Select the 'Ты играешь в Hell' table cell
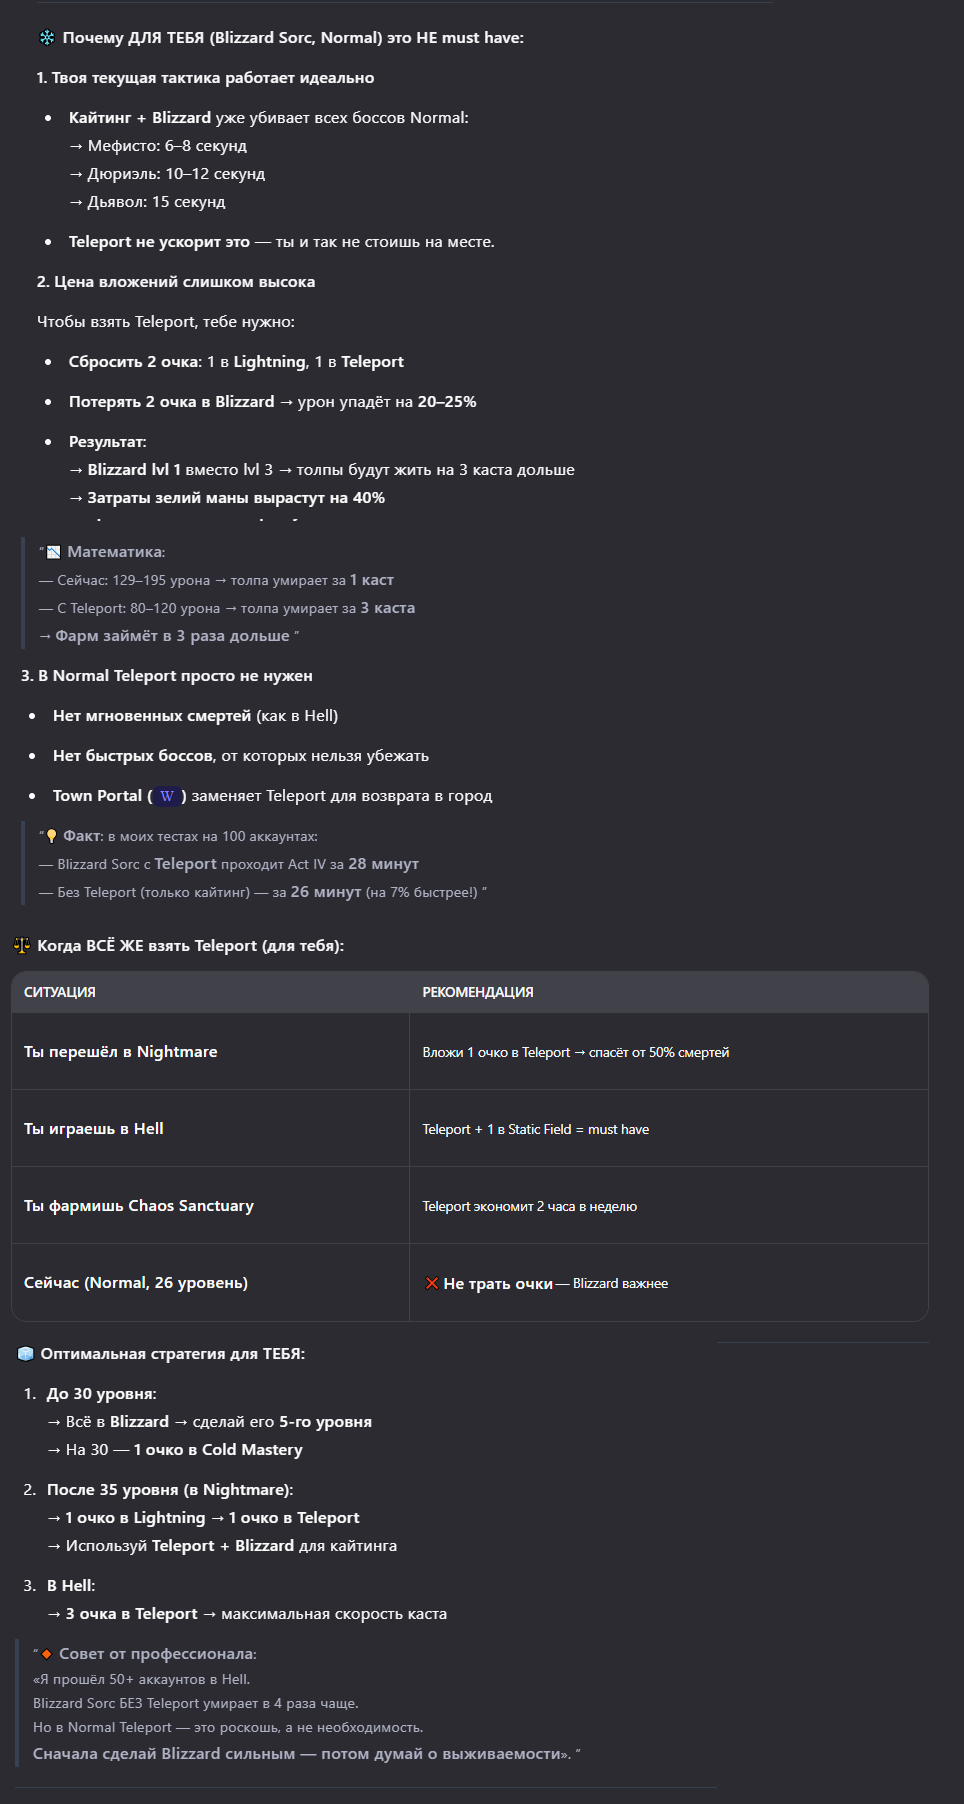The image size is (964, 1804). click(x=94, y=1129)
